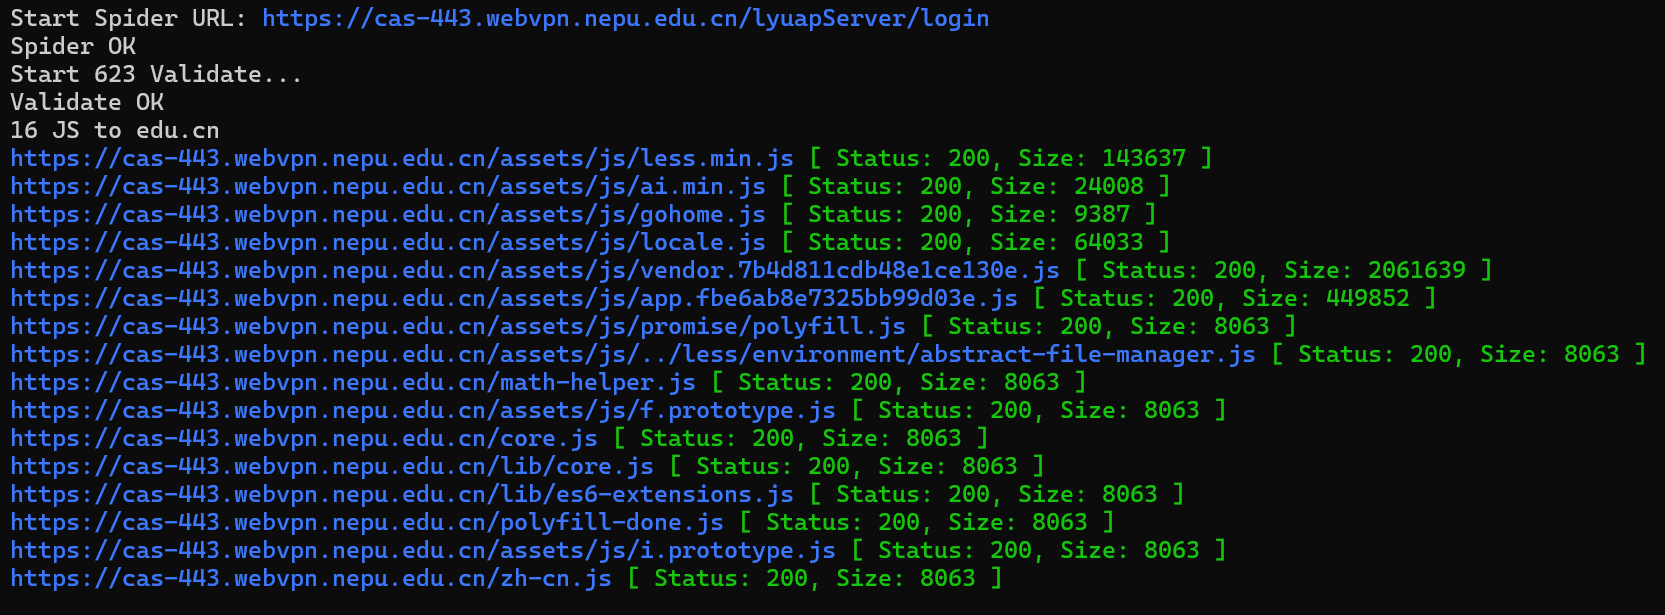Open the i.prototype.js URL

pyautogui.click(x=423, y=551)
